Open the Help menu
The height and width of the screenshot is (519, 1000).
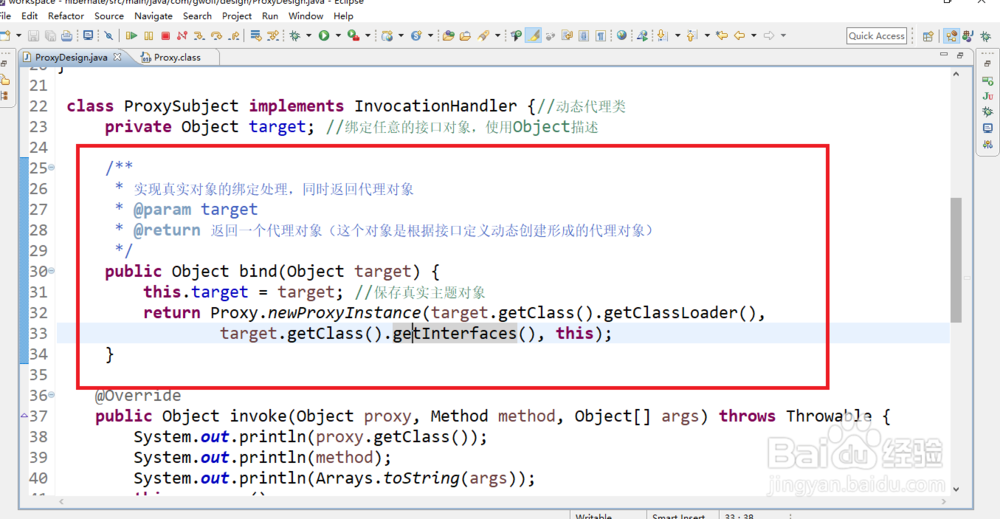343,16
